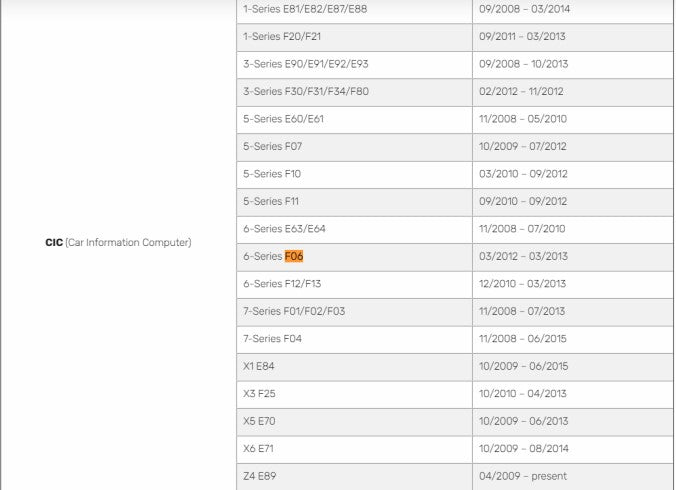Select the X1 E84 model cell
The height and width of the screenshot is (490, 676).
click(258, 367)
